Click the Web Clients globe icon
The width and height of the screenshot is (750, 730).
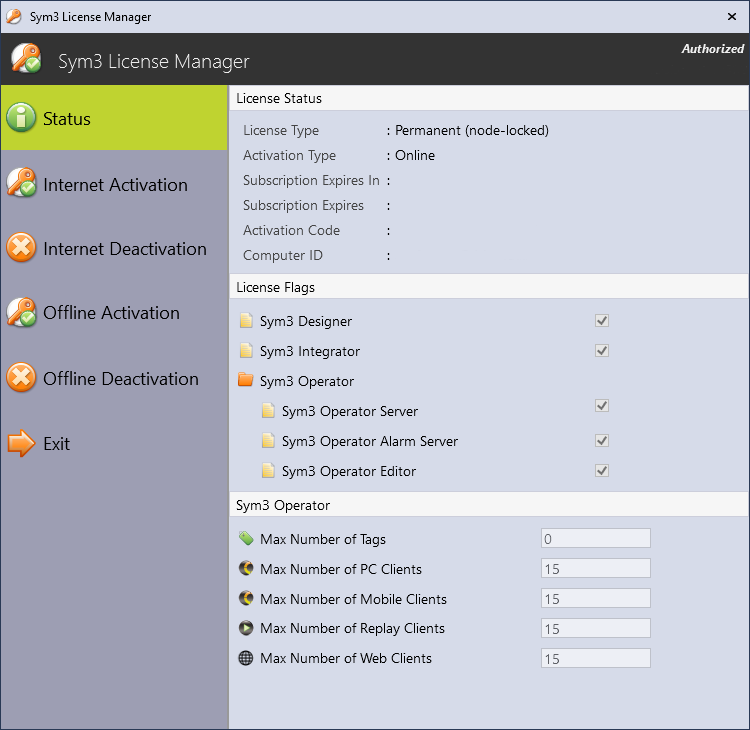point(246,658)
